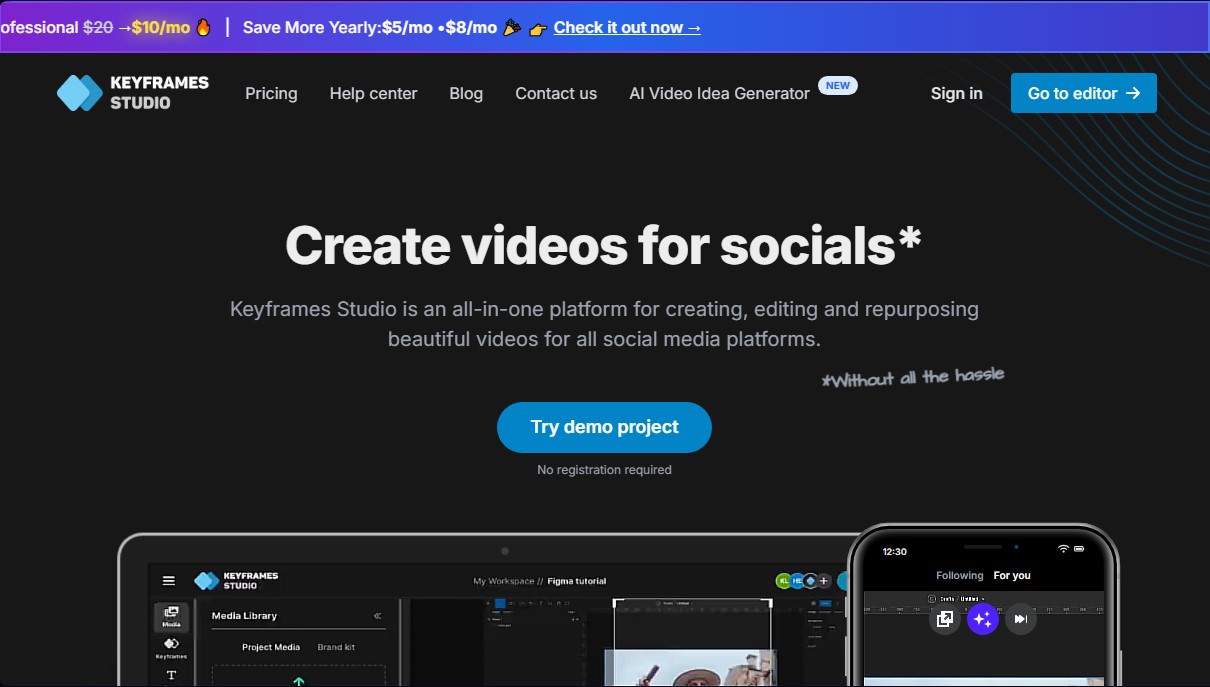Click the 12:30 clock on the phone
The height and width of the screenshot is (687, 1210).
[x=894, y=551]
